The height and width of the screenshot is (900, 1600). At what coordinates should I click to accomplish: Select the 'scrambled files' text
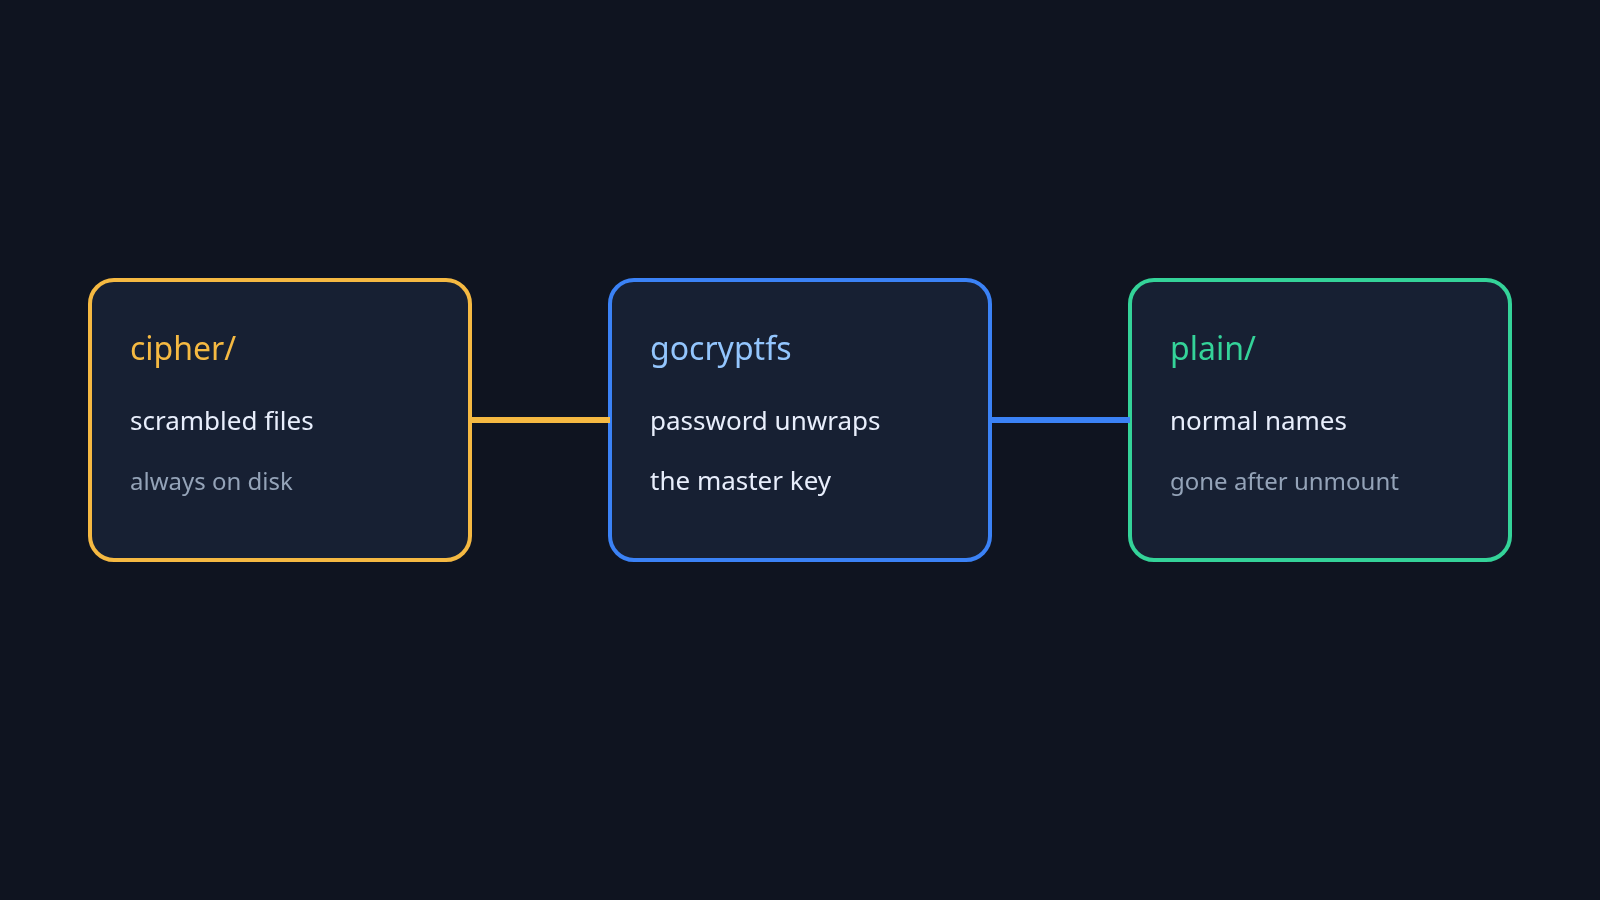pos(222,421)
